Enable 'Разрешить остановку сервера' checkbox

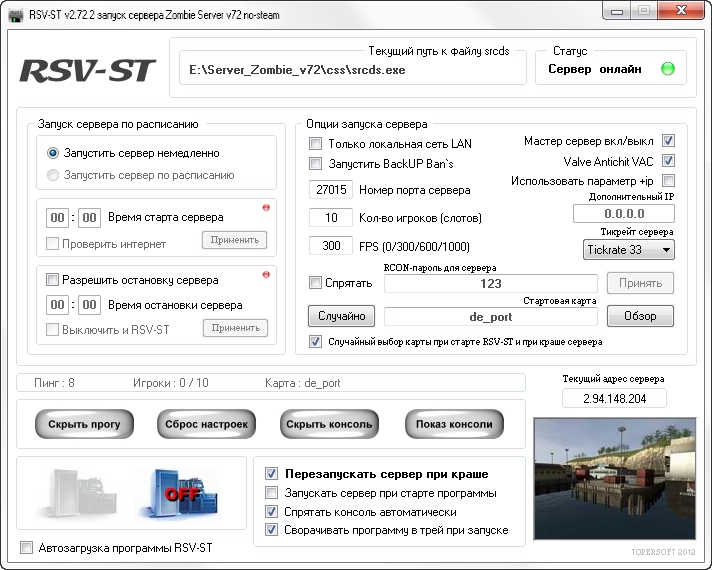(x=52, y=280)
